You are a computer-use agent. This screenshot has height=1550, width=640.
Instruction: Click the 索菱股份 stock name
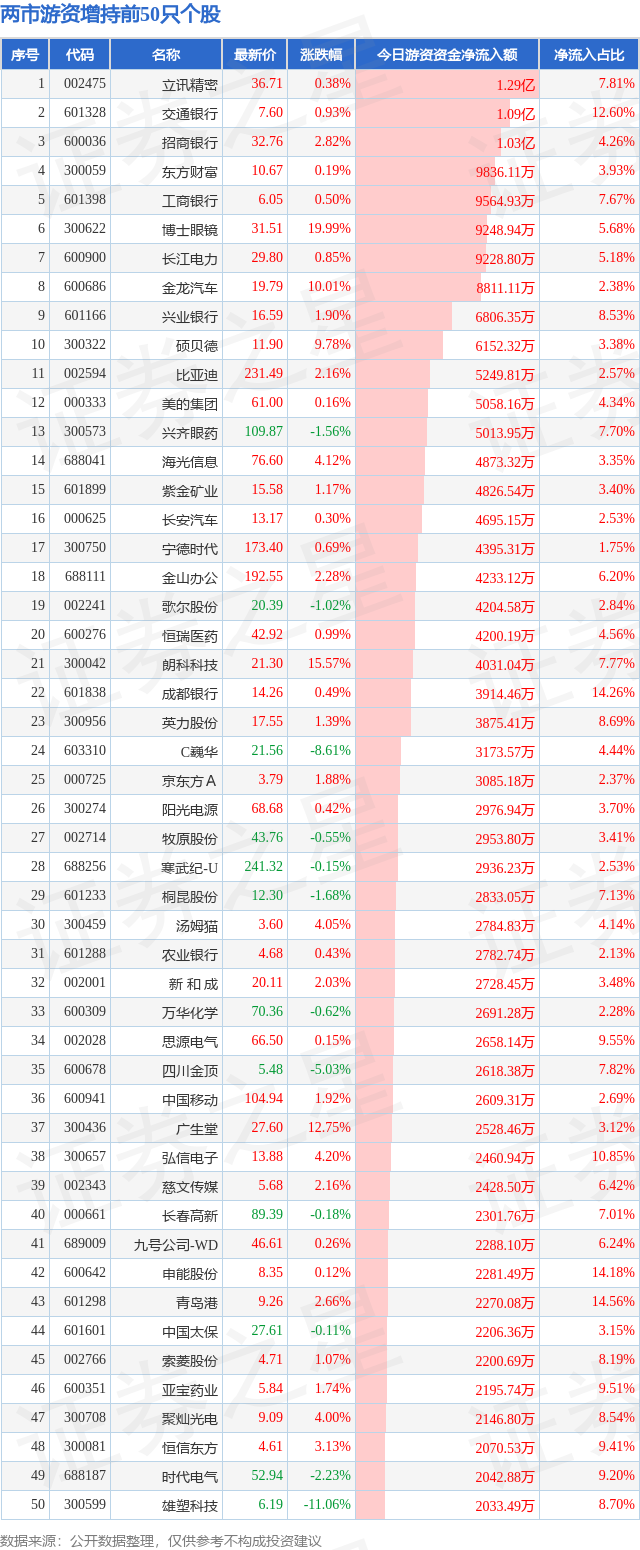coord(190,1360)
